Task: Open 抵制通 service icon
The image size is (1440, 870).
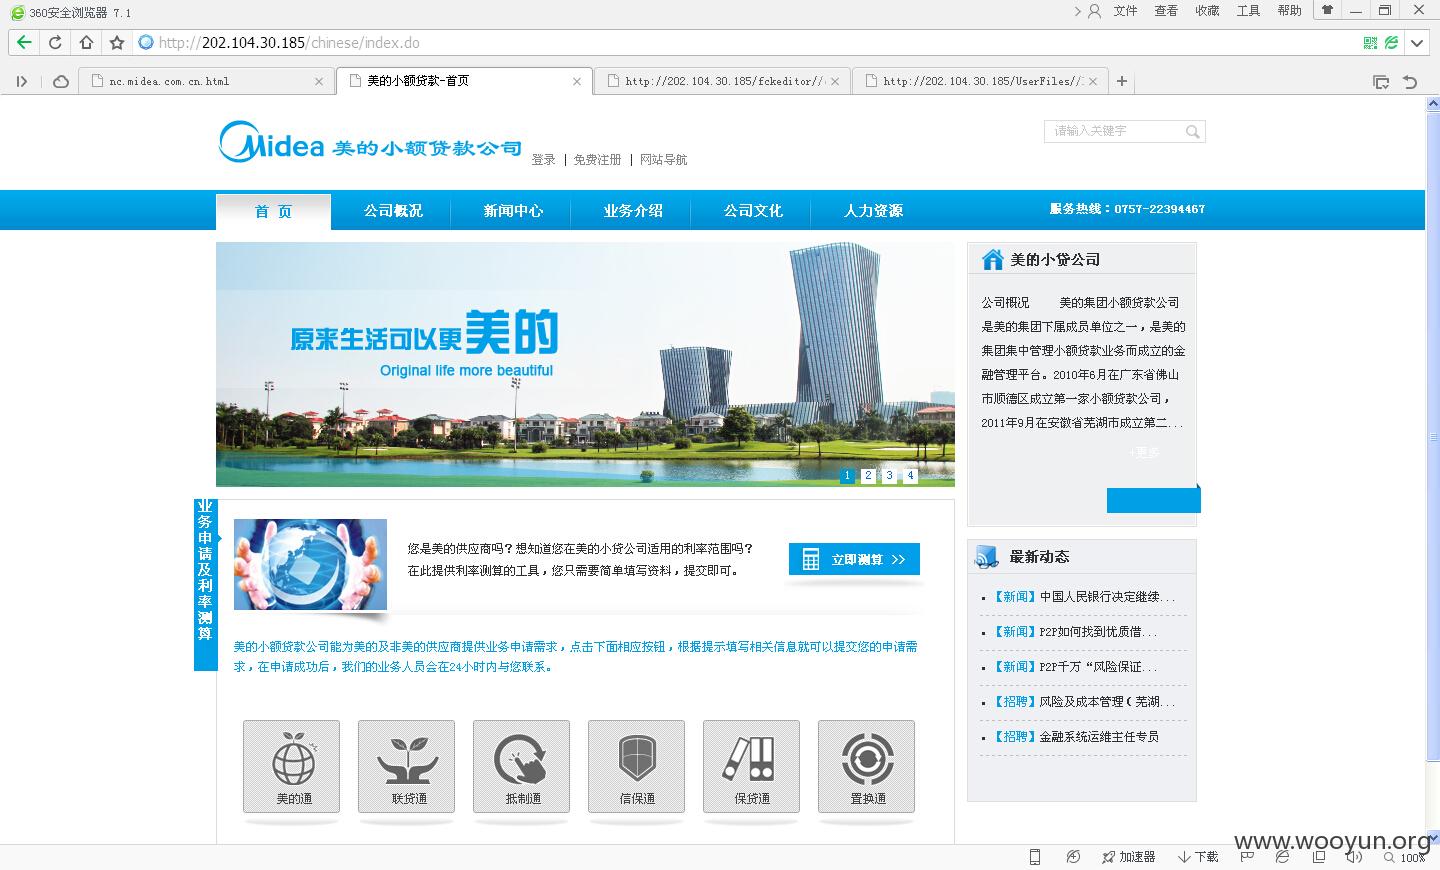Action: coord(521,766)
